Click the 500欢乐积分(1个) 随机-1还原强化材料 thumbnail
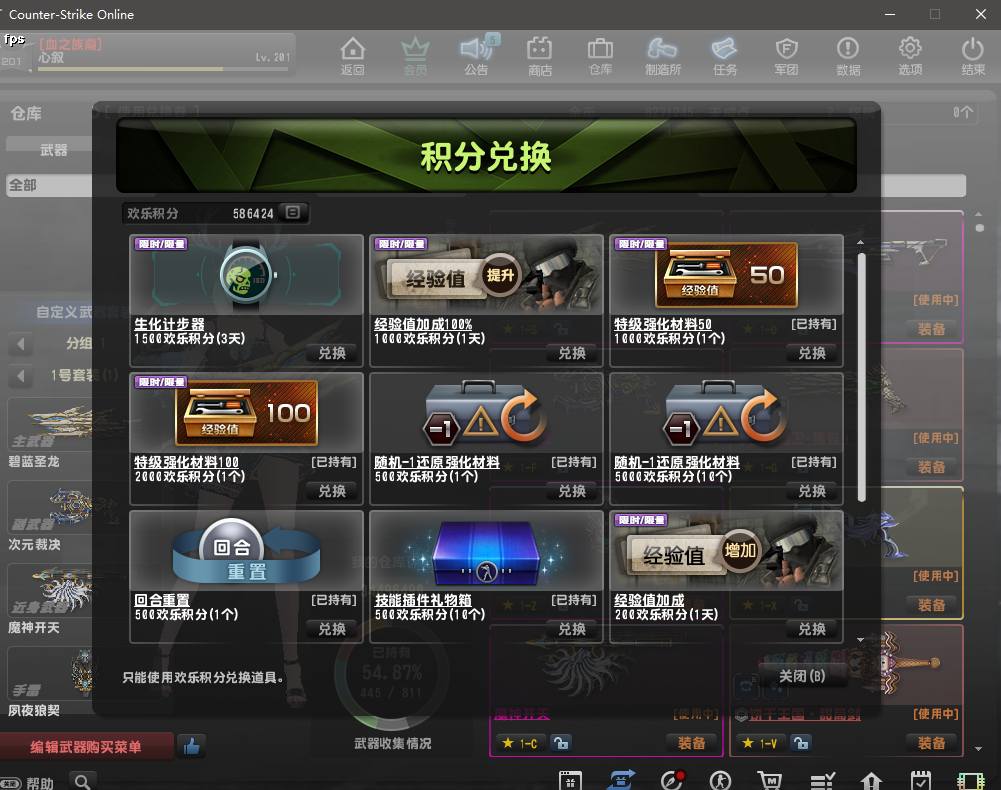1001x790 pixels. pos(486,413)
